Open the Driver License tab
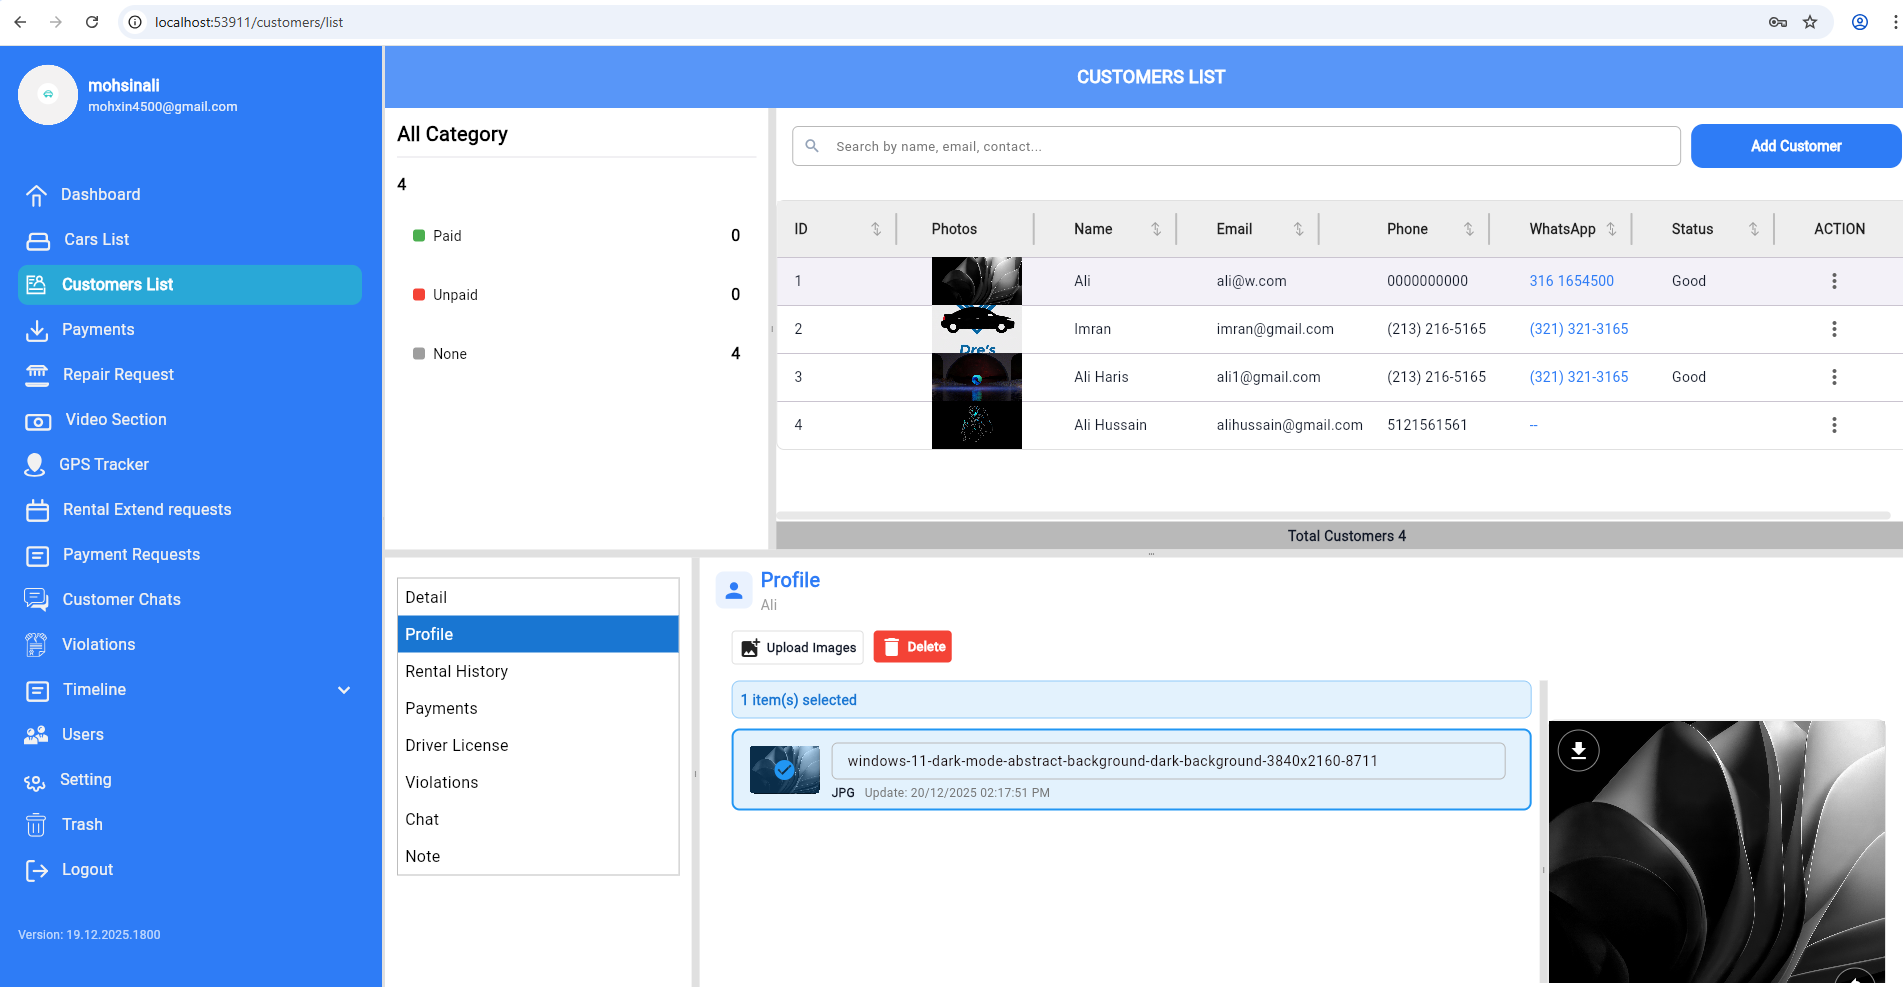 coord(457,745)
